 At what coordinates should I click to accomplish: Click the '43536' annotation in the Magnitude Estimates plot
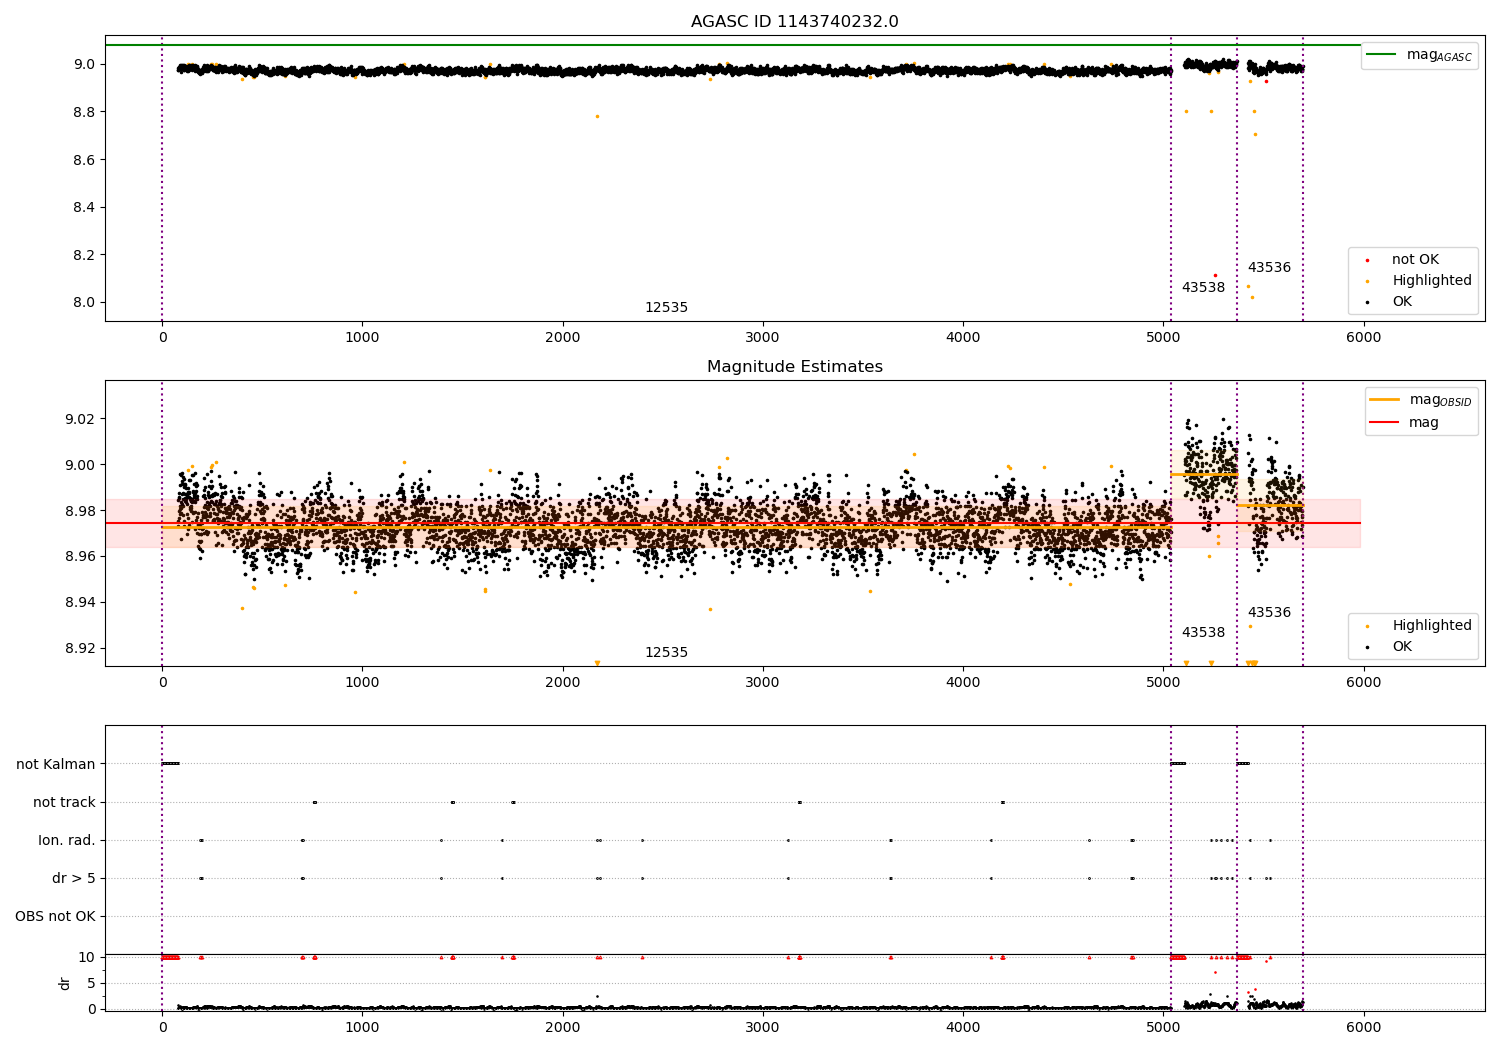pos(1269,613)
